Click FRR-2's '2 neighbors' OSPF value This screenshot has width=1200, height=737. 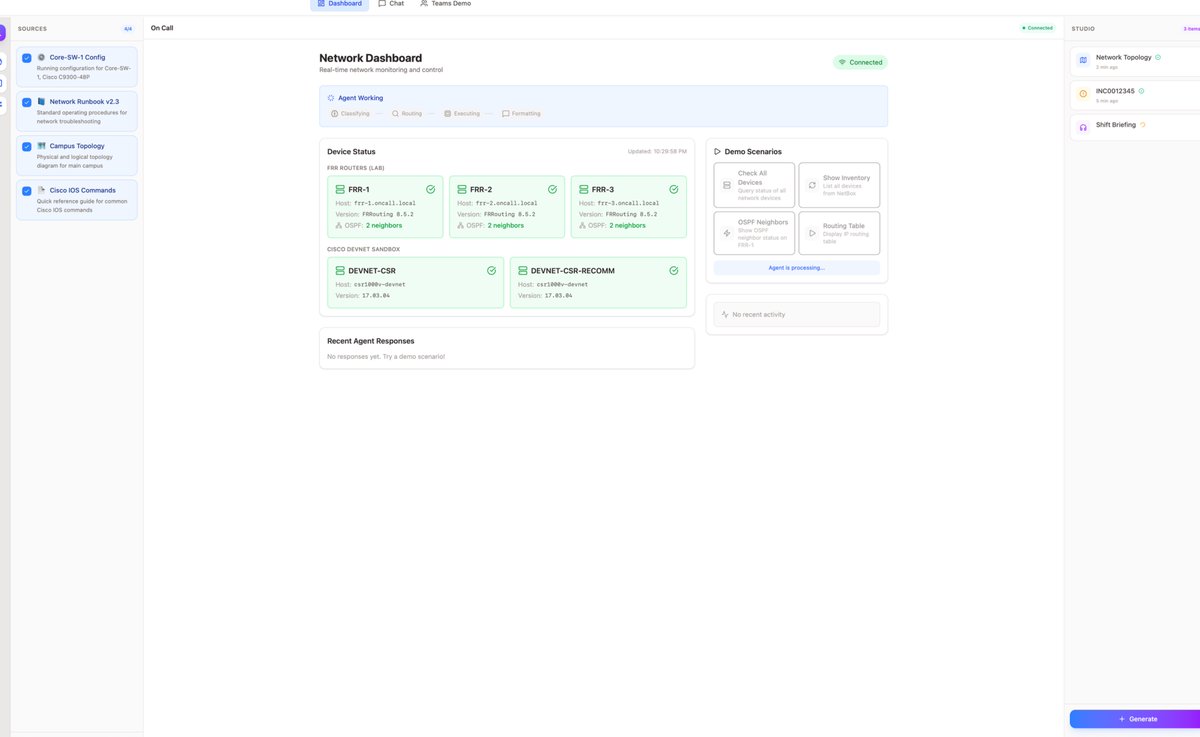click(506, 226)
